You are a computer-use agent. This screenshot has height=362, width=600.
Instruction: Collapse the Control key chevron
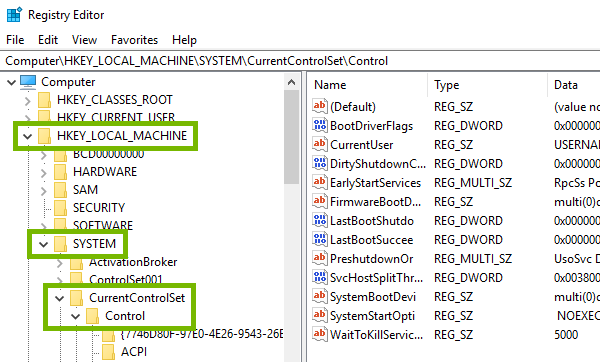point(75,316)
